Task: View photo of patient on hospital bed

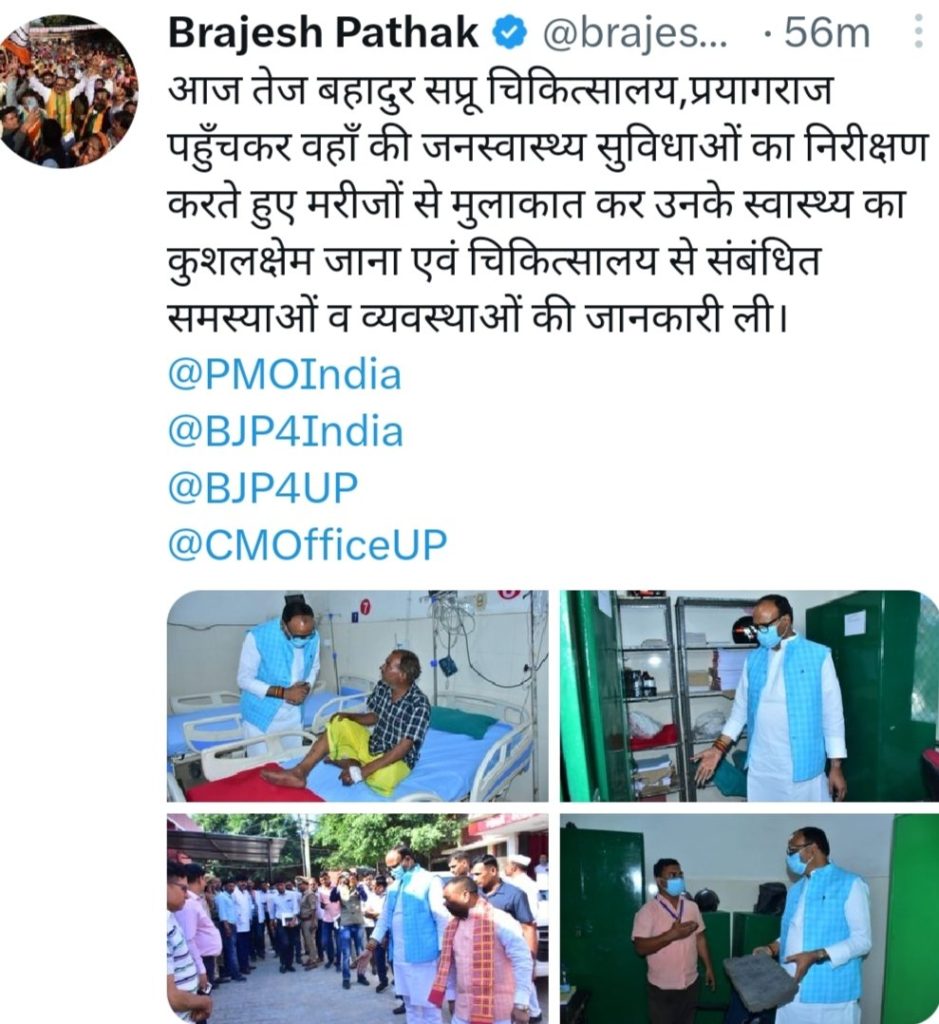Action: [x=358, y=696]
